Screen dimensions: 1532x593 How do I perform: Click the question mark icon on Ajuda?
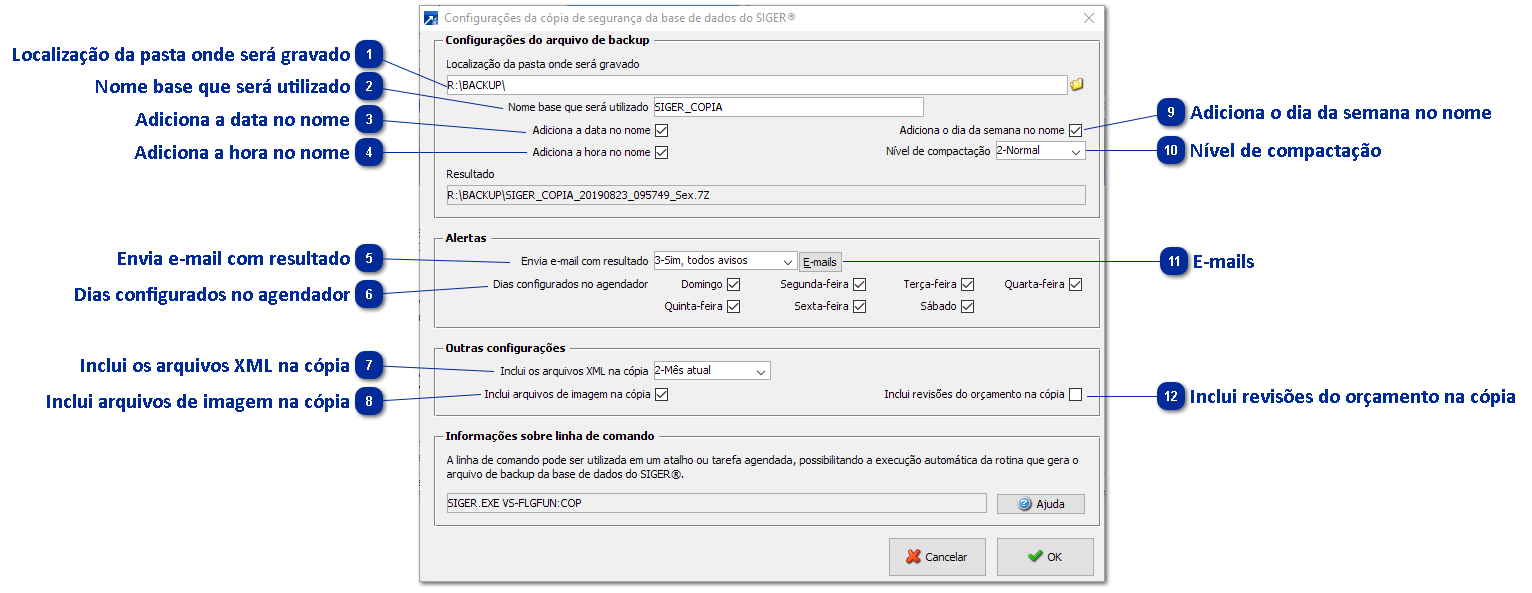pyautogui.click(x=1022, y=503)
